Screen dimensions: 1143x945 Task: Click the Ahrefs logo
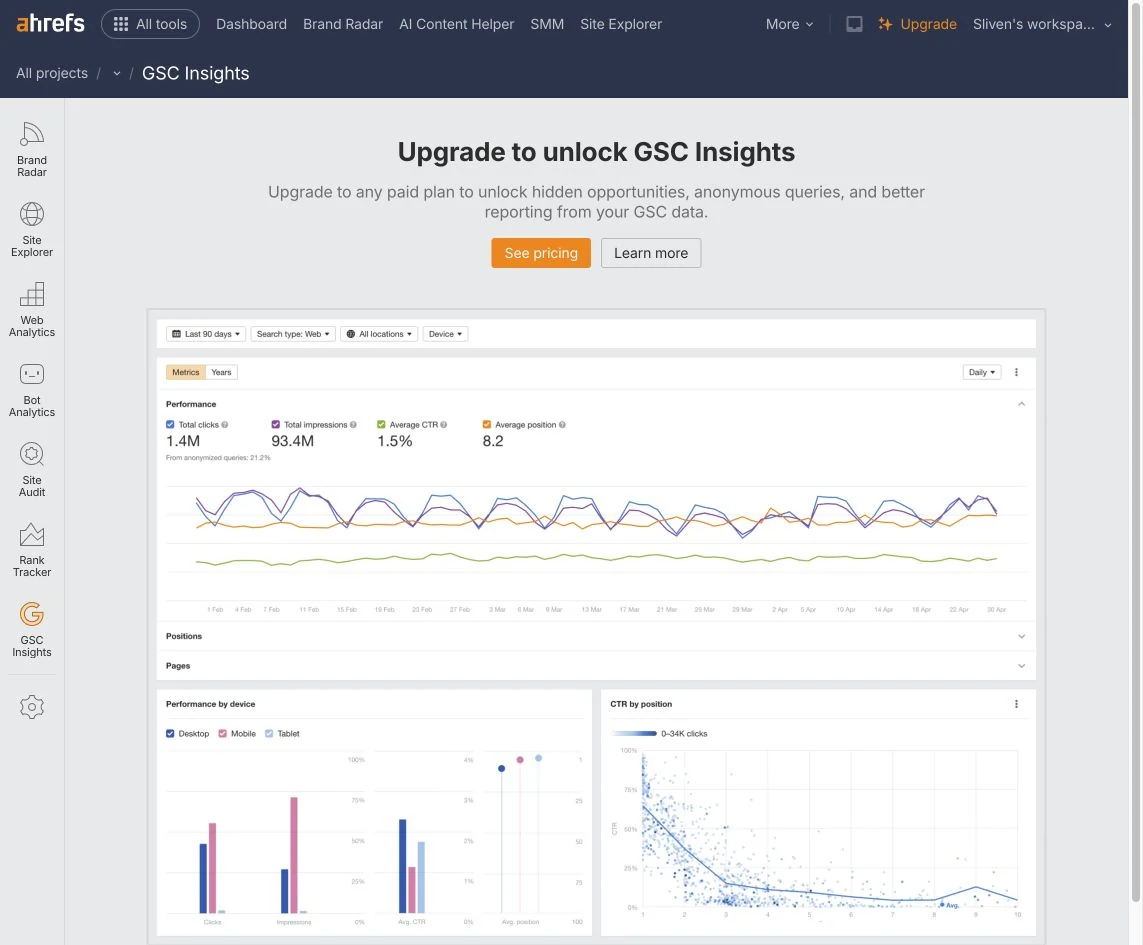point(50,23)
